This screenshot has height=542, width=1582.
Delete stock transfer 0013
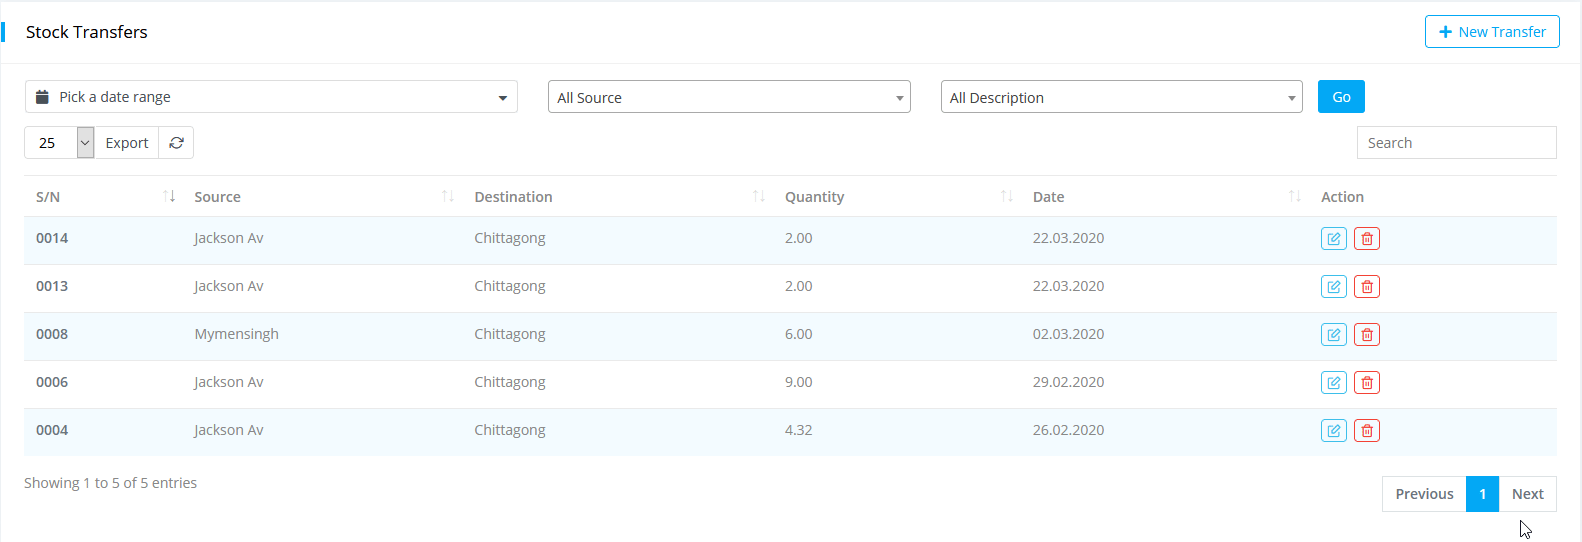[1366, 287]
